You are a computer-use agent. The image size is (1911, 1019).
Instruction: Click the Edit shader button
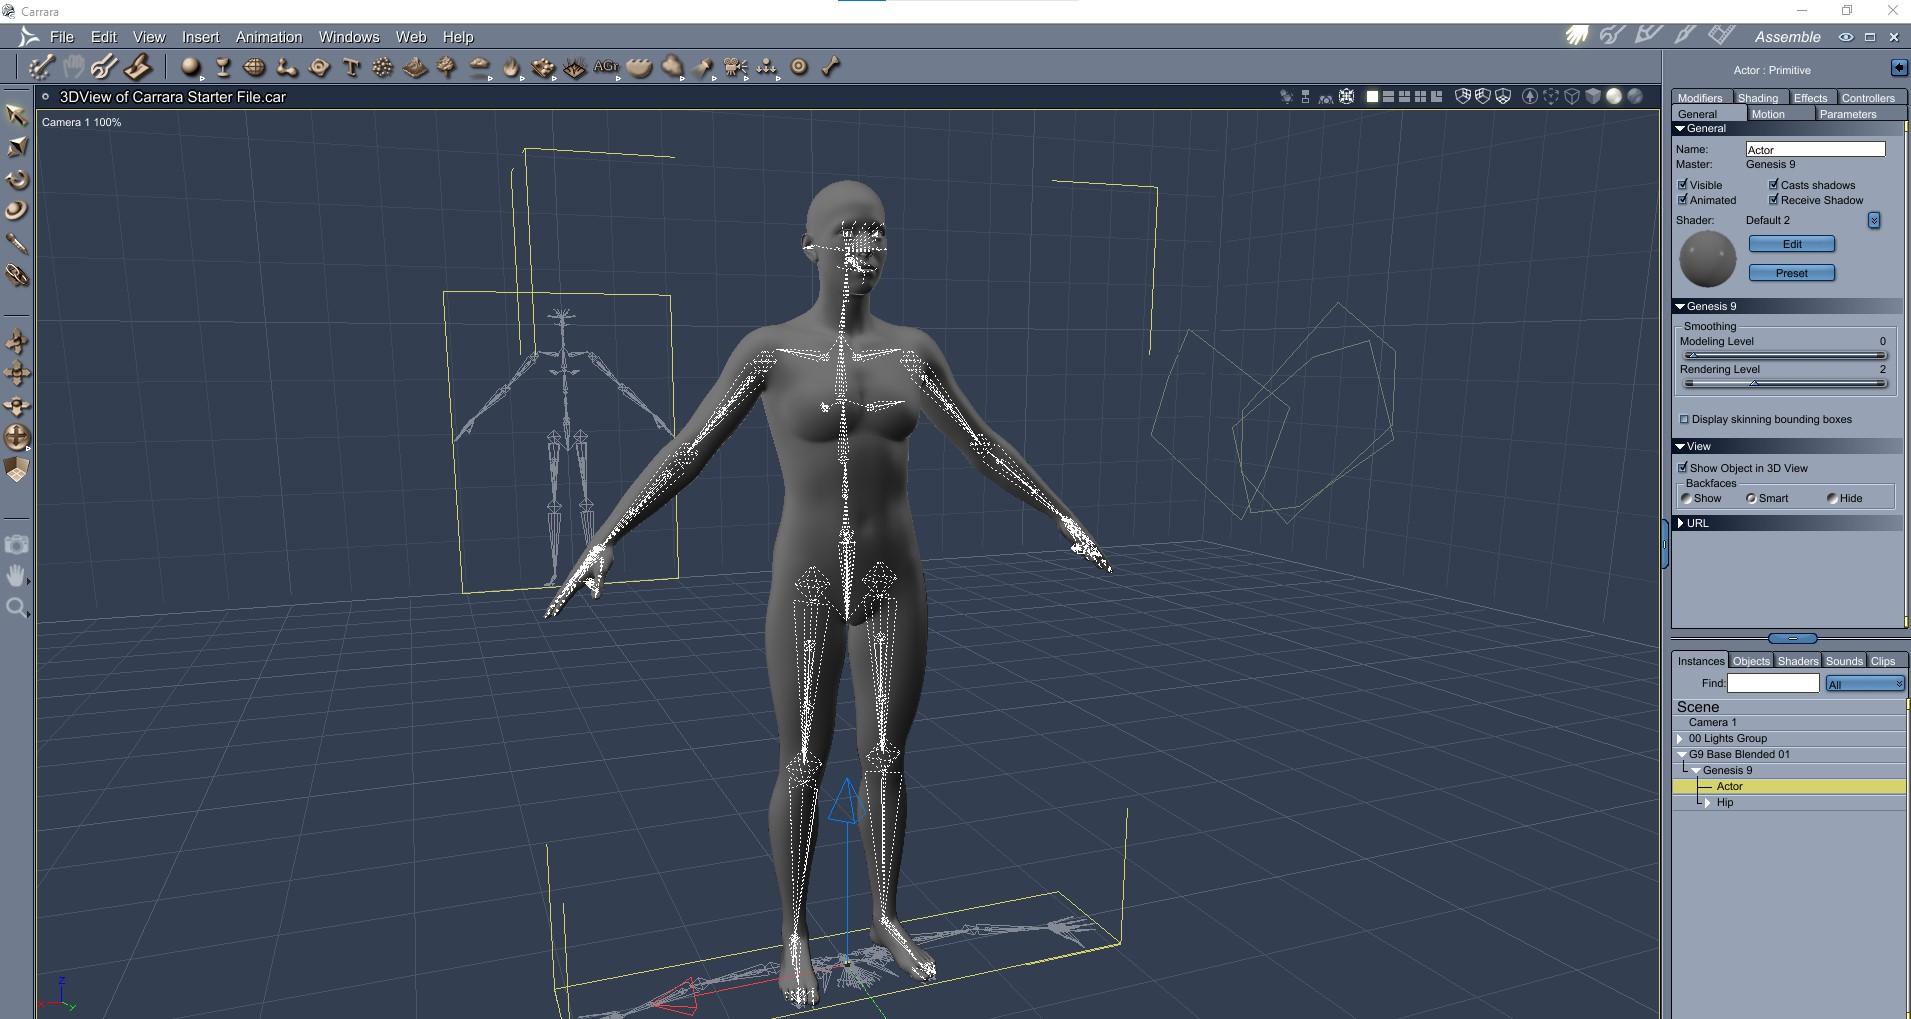[x=1792, y=244]
